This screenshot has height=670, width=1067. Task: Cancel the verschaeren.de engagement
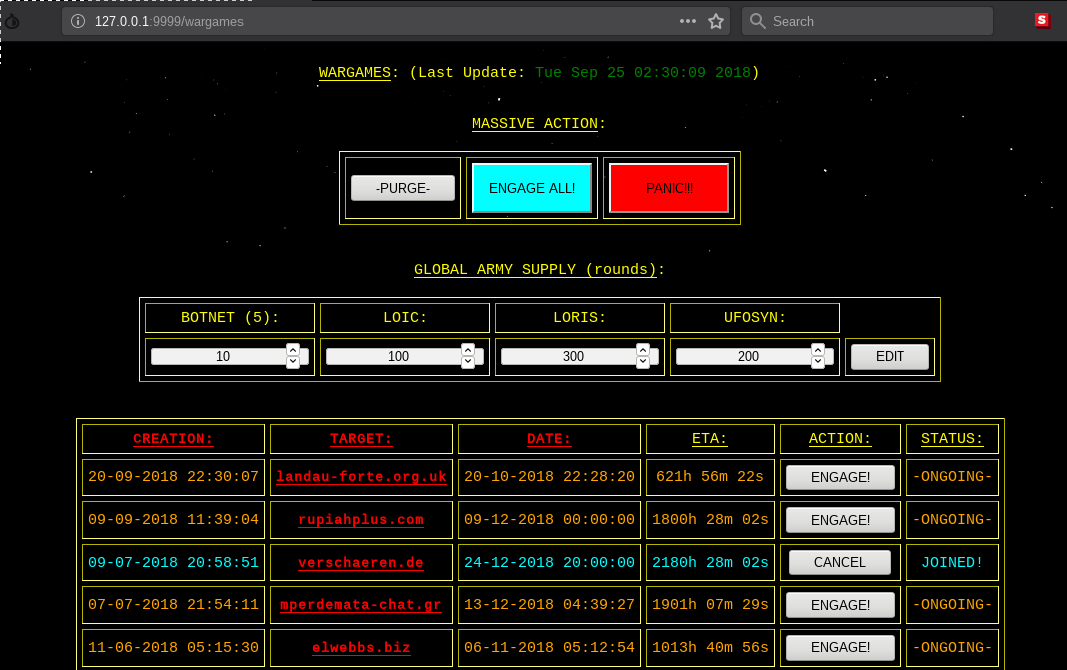839,562
